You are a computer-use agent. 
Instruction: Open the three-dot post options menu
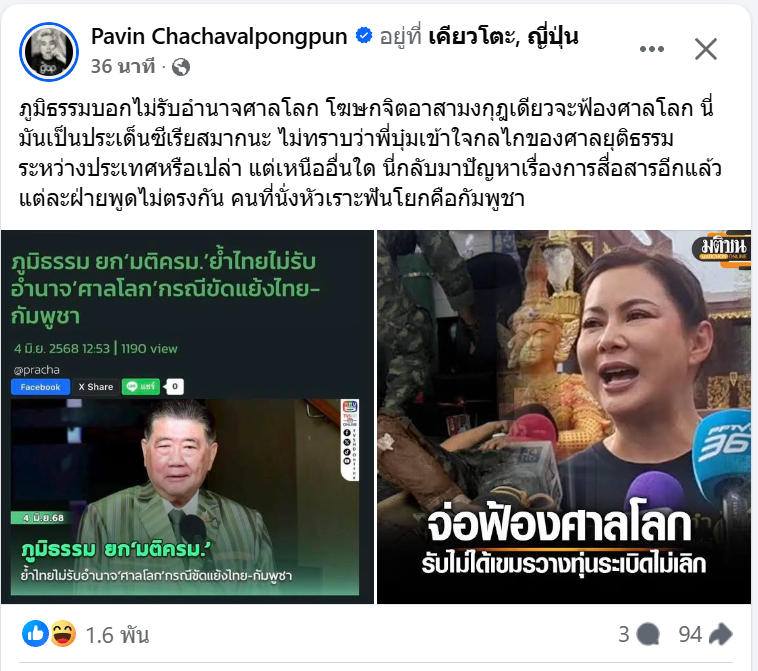point(651,49)
